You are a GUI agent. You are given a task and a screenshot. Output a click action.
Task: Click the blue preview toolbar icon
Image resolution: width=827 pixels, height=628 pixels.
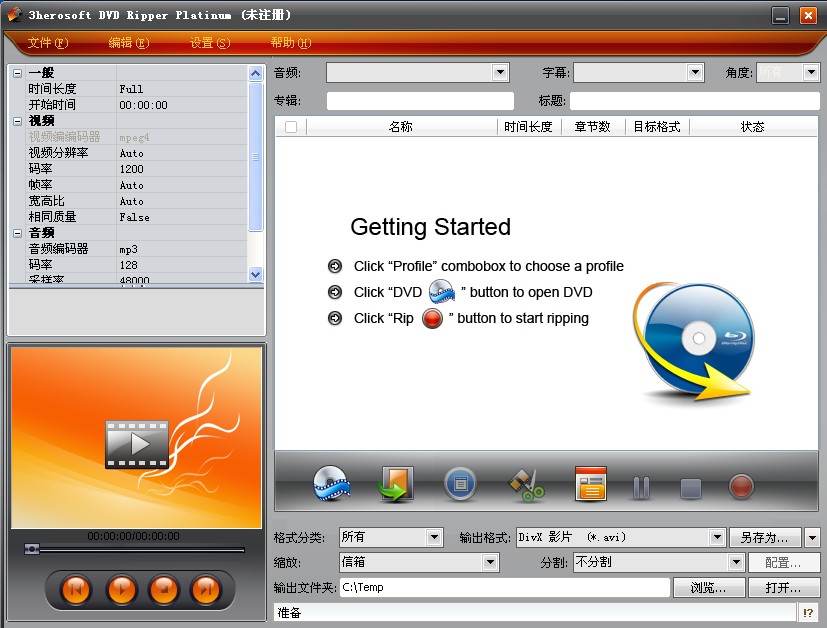459,486
